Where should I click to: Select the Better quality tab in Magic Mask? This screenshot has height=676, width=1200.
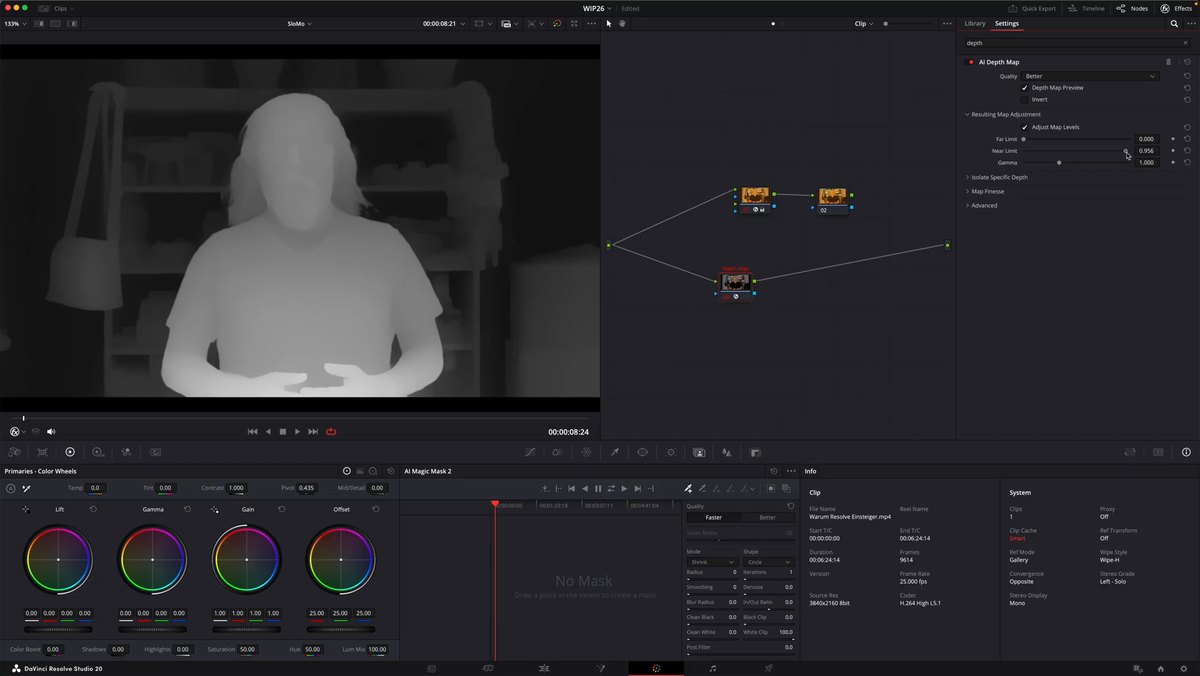767,518
